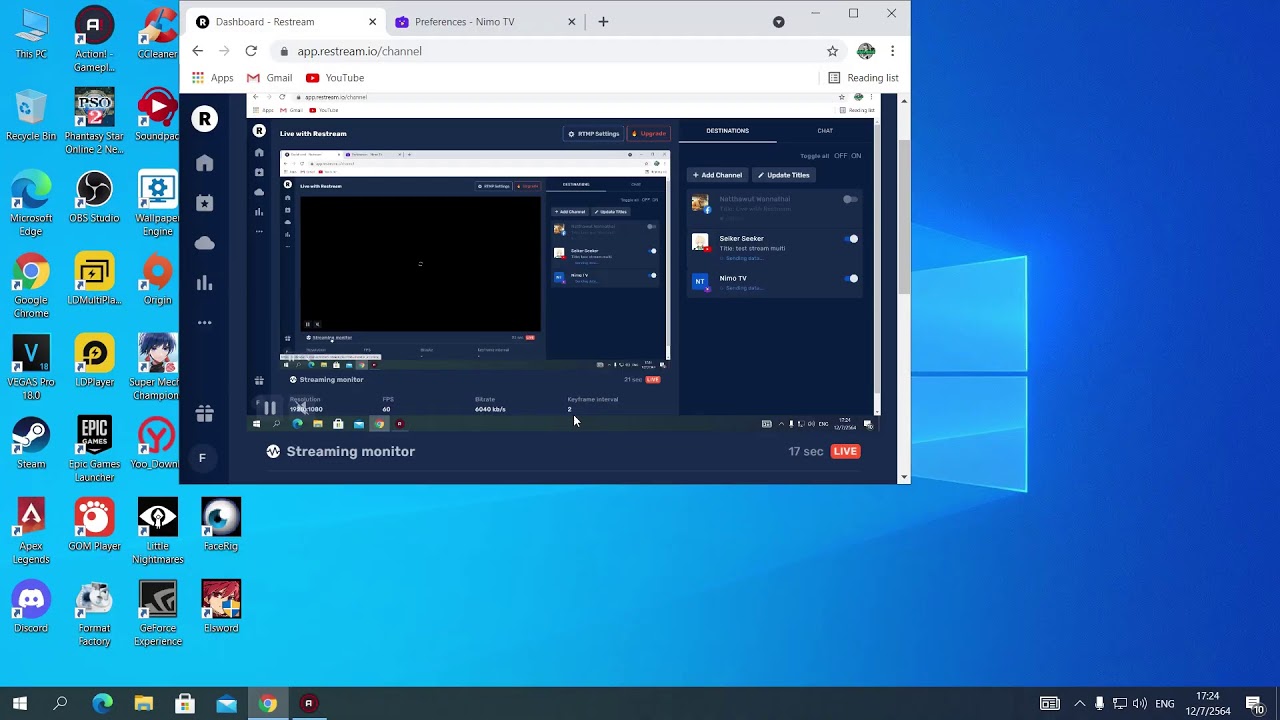
Task: Open the YouTube bookmark
Action: (x=335, y=77)
